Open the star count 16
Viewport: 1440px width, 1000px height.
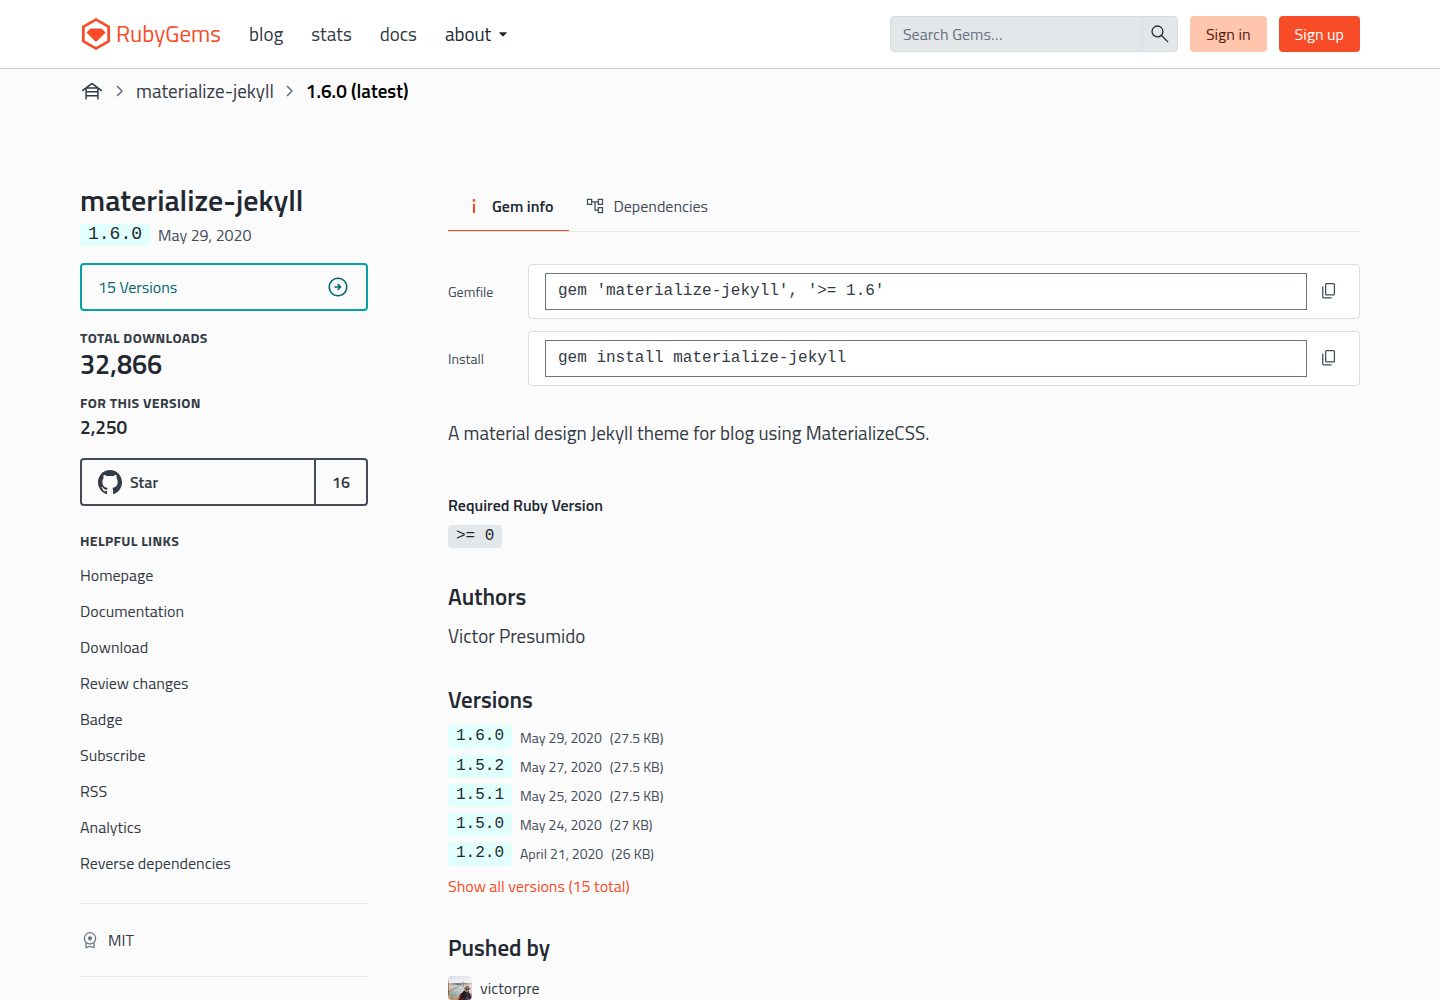tap(341, 482)
